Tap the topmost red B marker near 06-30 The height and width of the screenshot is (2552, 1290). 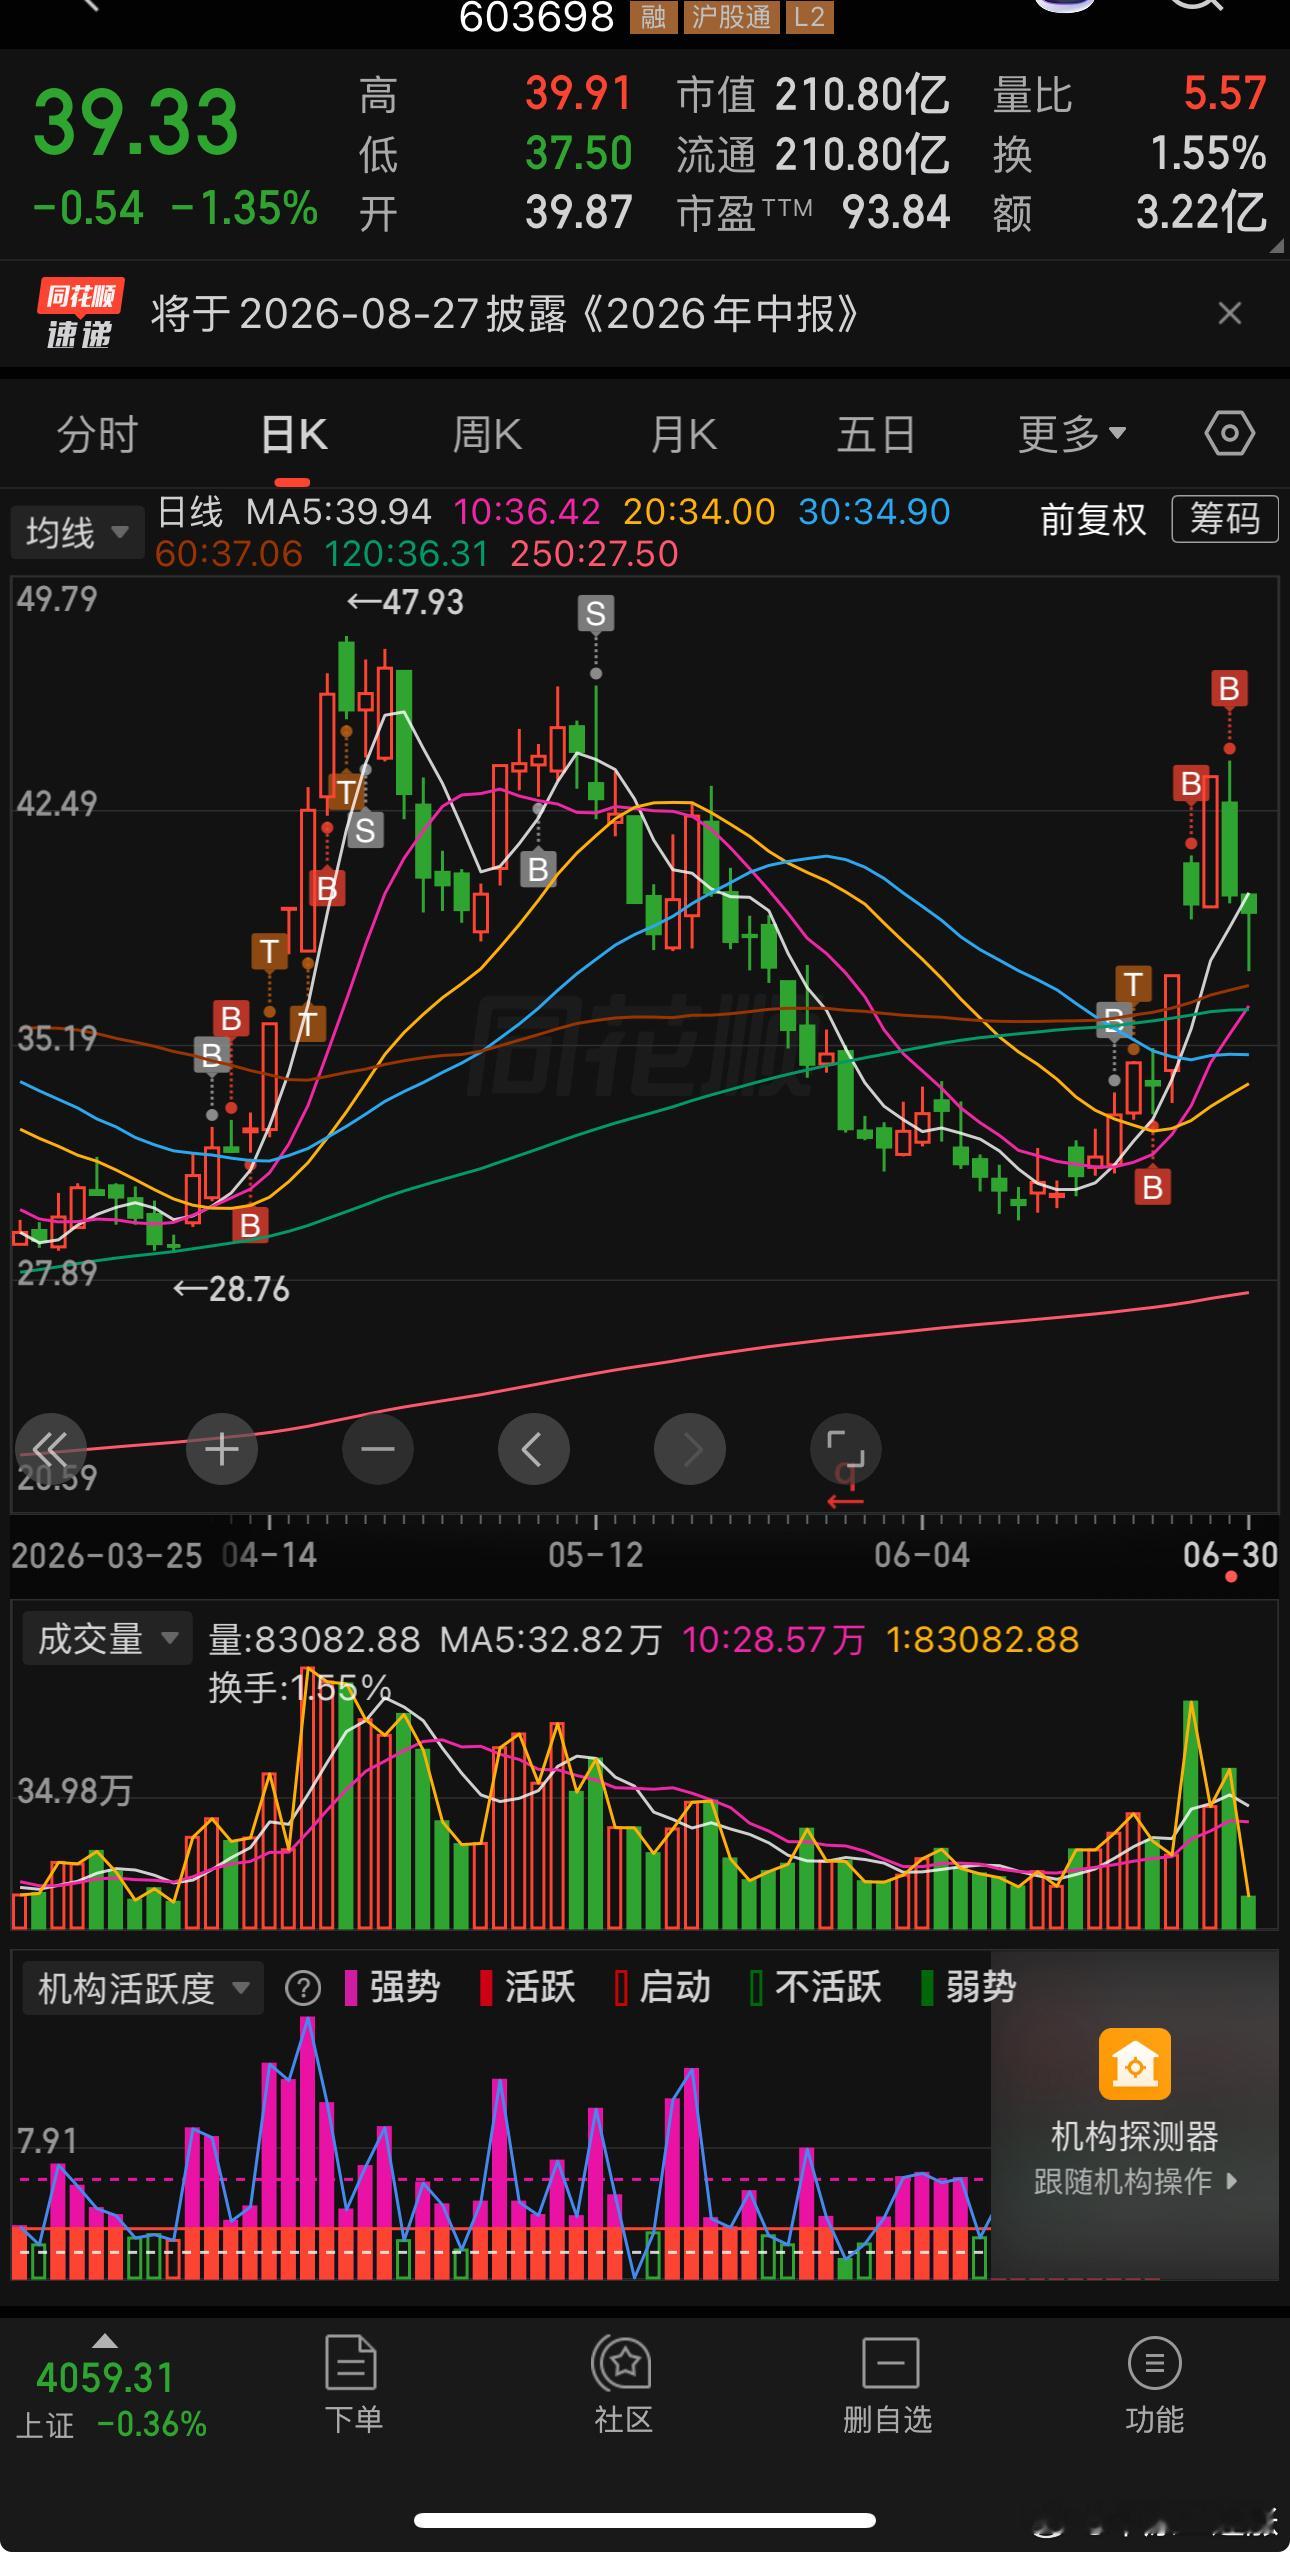point(1229,688)
